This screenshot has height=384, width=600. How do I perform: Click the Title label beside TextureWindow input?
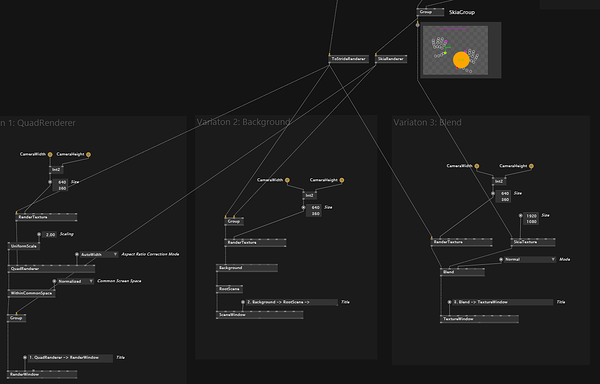point(561,302)
